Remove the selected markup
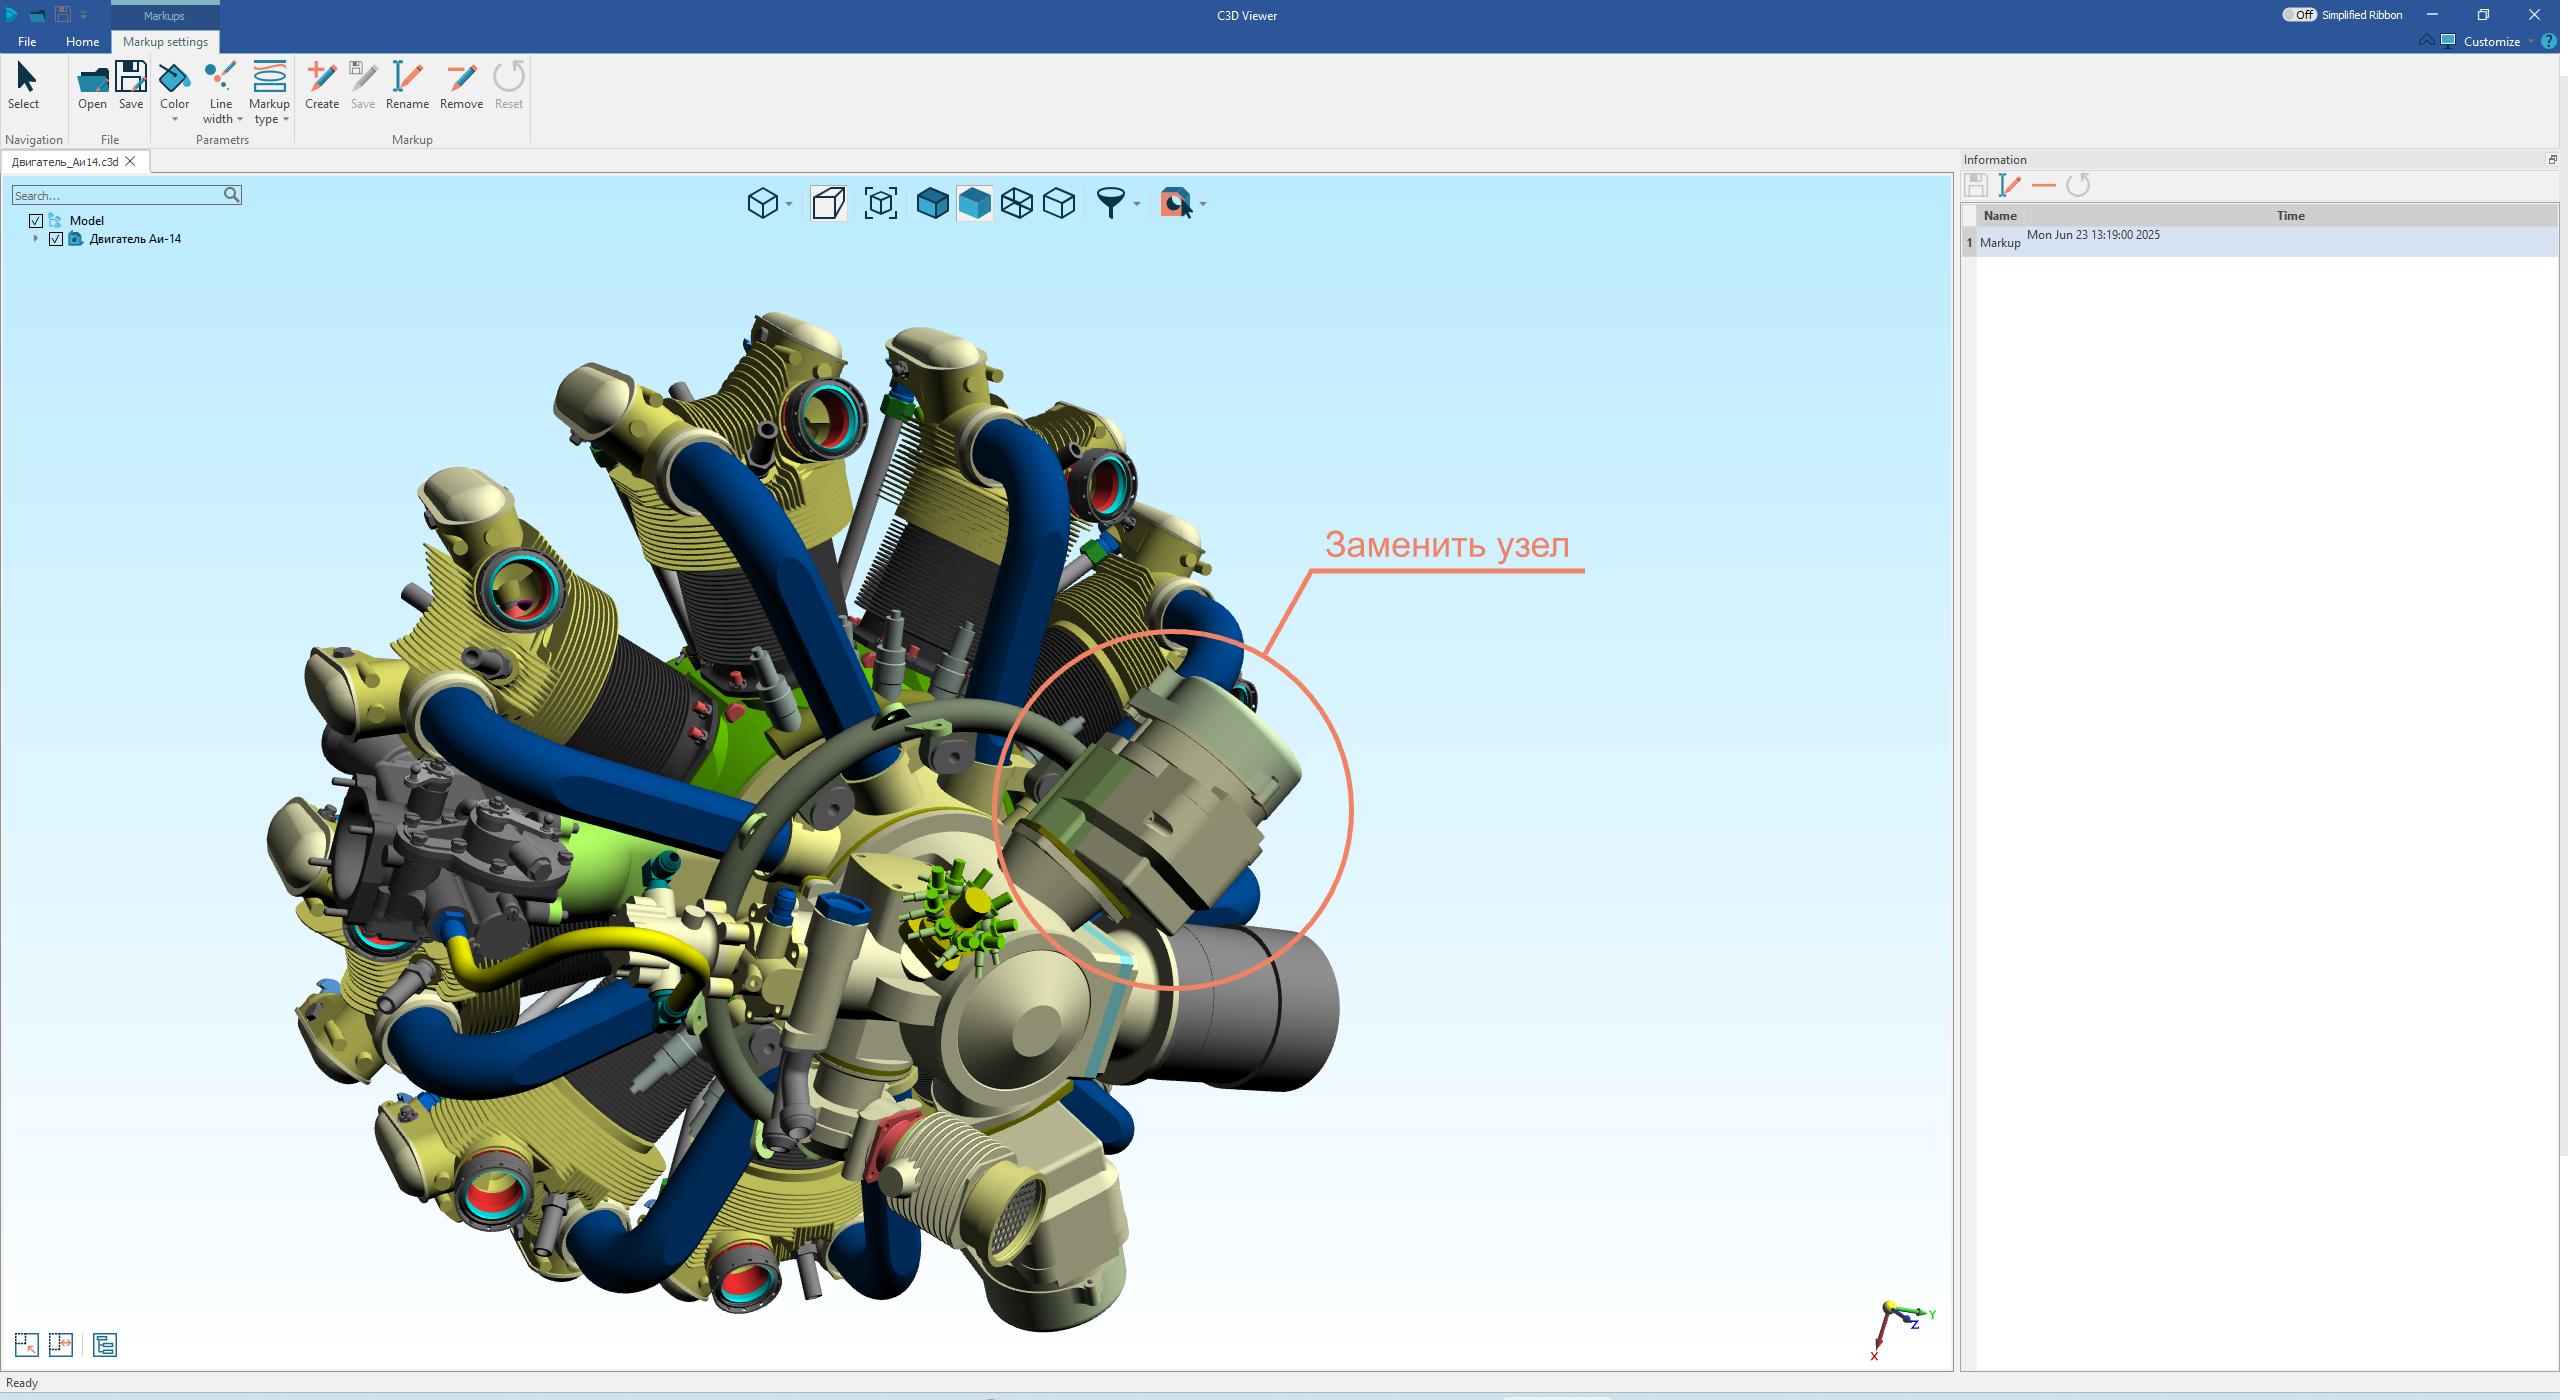The image size is (2568, 1400). click(461, 86)
